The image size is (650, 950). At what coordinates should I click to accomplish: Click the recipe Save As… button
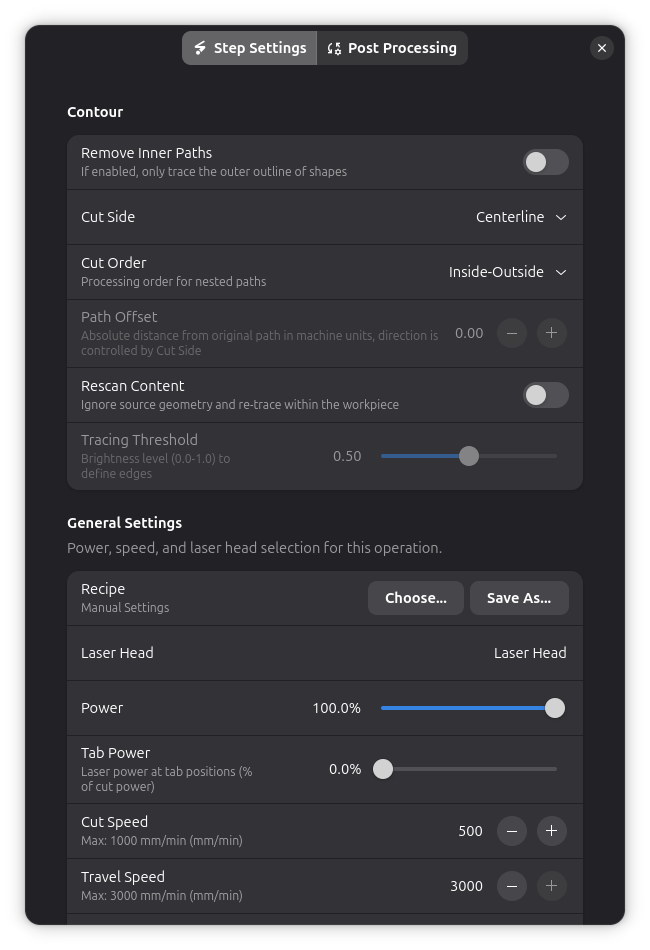[518, 598]
